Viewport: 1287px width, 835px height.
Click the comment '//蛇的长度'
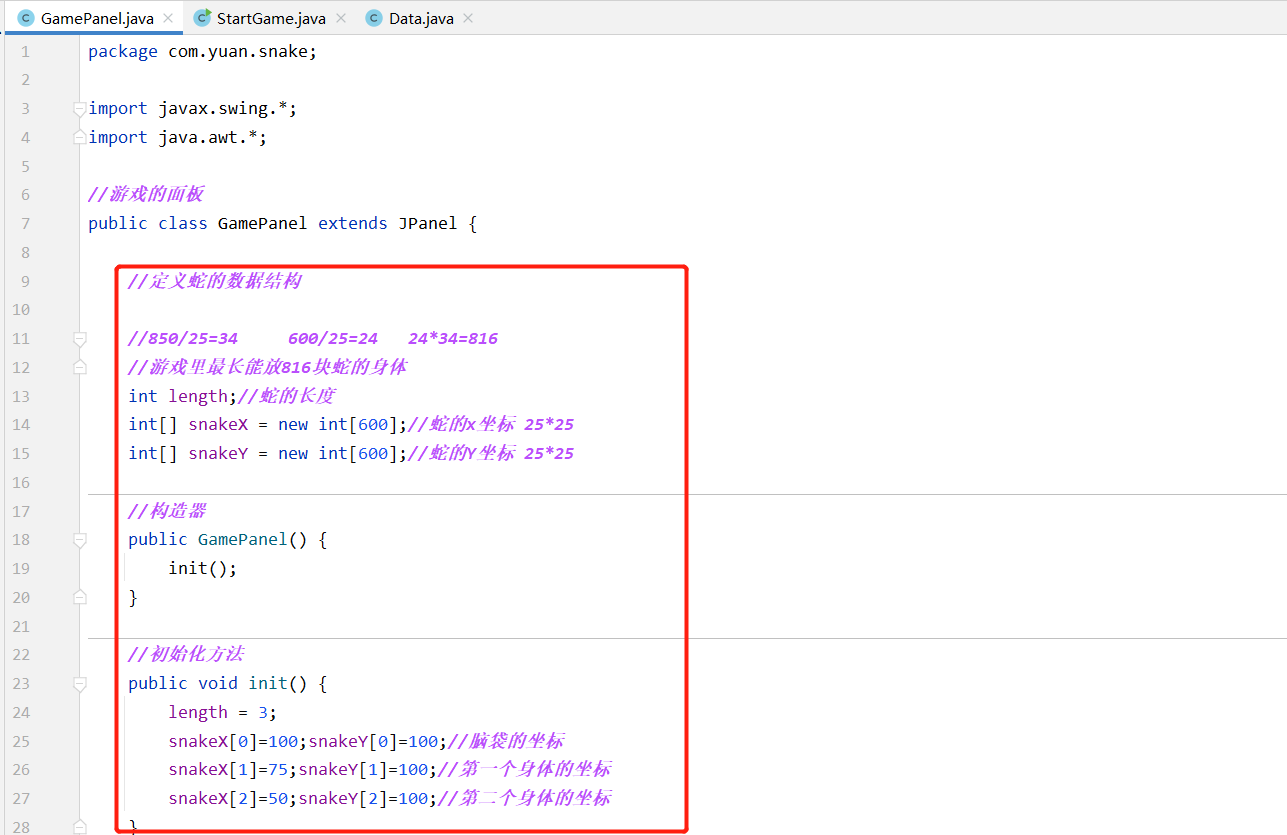coord(287,396)
